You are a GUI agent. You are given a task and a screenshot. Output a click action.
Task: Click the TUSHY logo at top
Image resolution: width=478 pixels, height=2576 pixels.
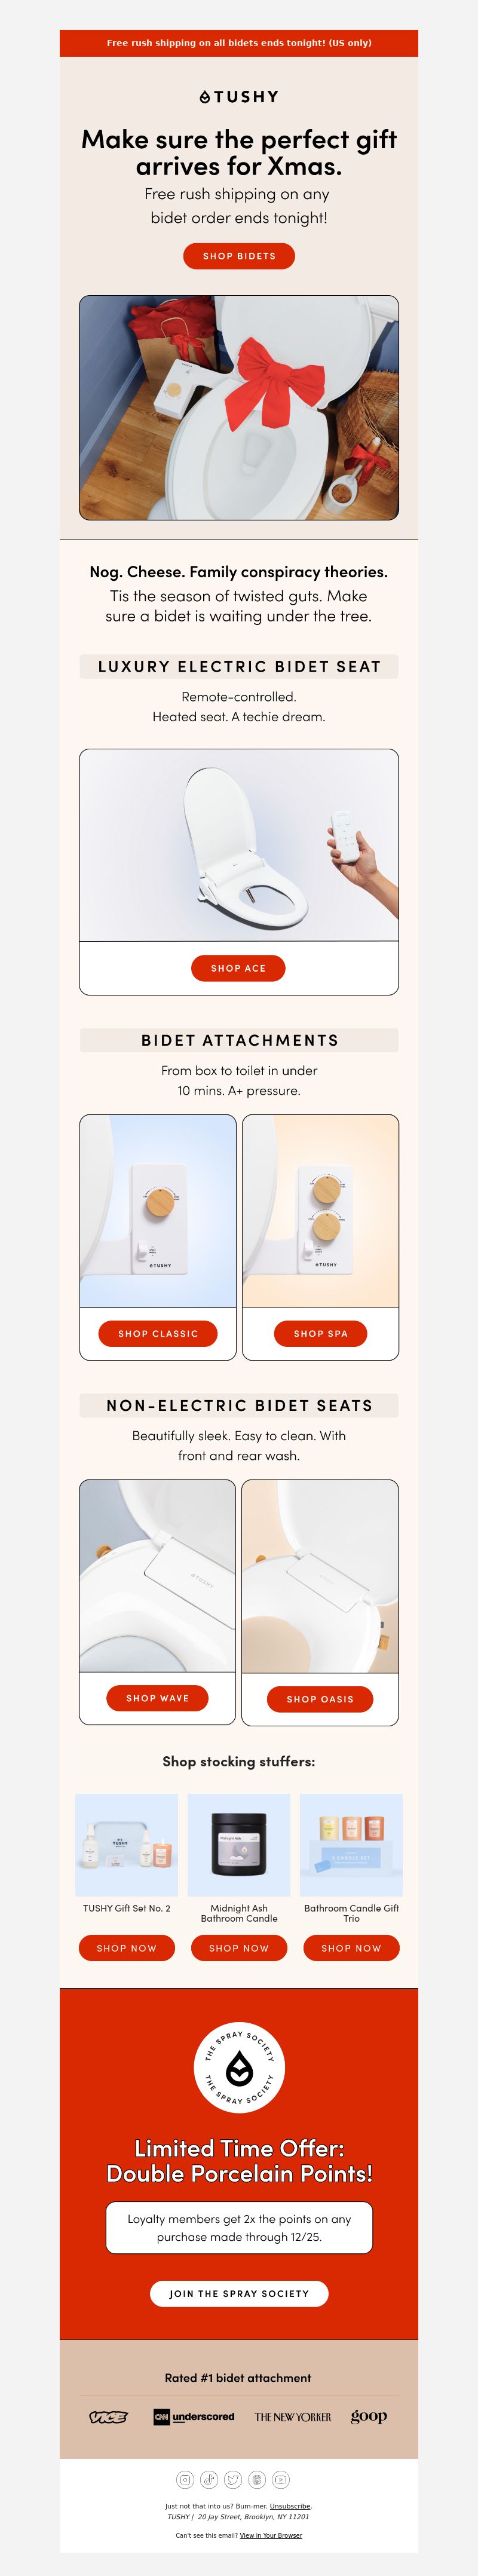(x=239, y=97)
